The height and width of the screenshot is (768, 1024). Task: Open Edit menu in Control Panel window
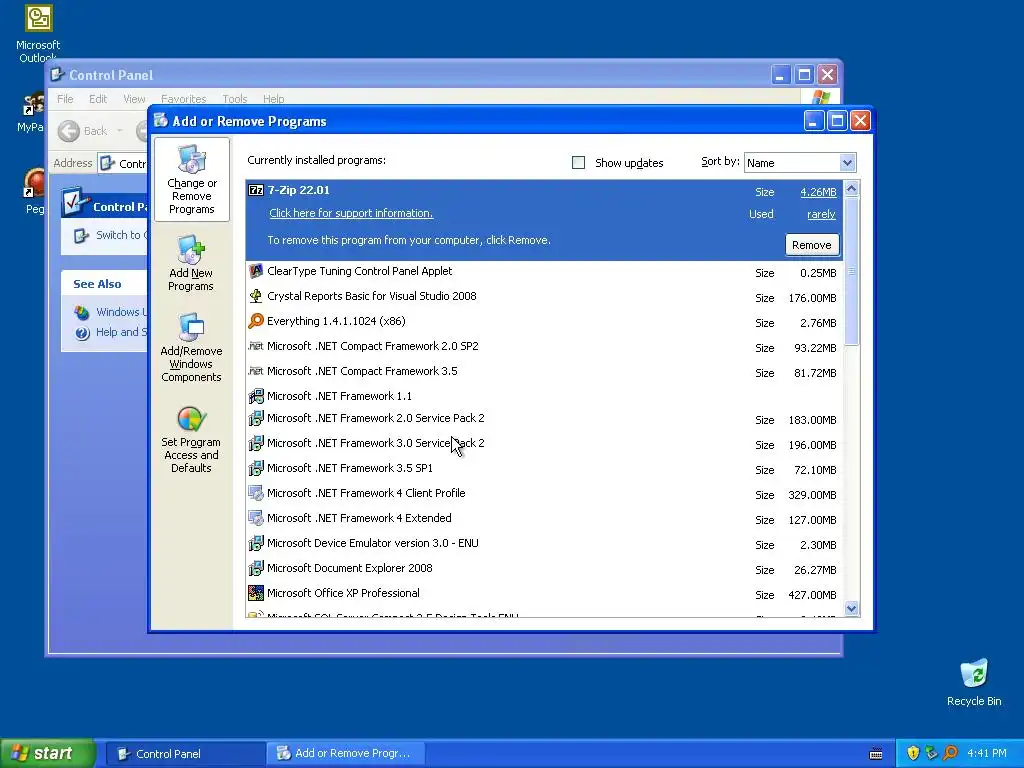pyautogui.click(x=98, y=99)
